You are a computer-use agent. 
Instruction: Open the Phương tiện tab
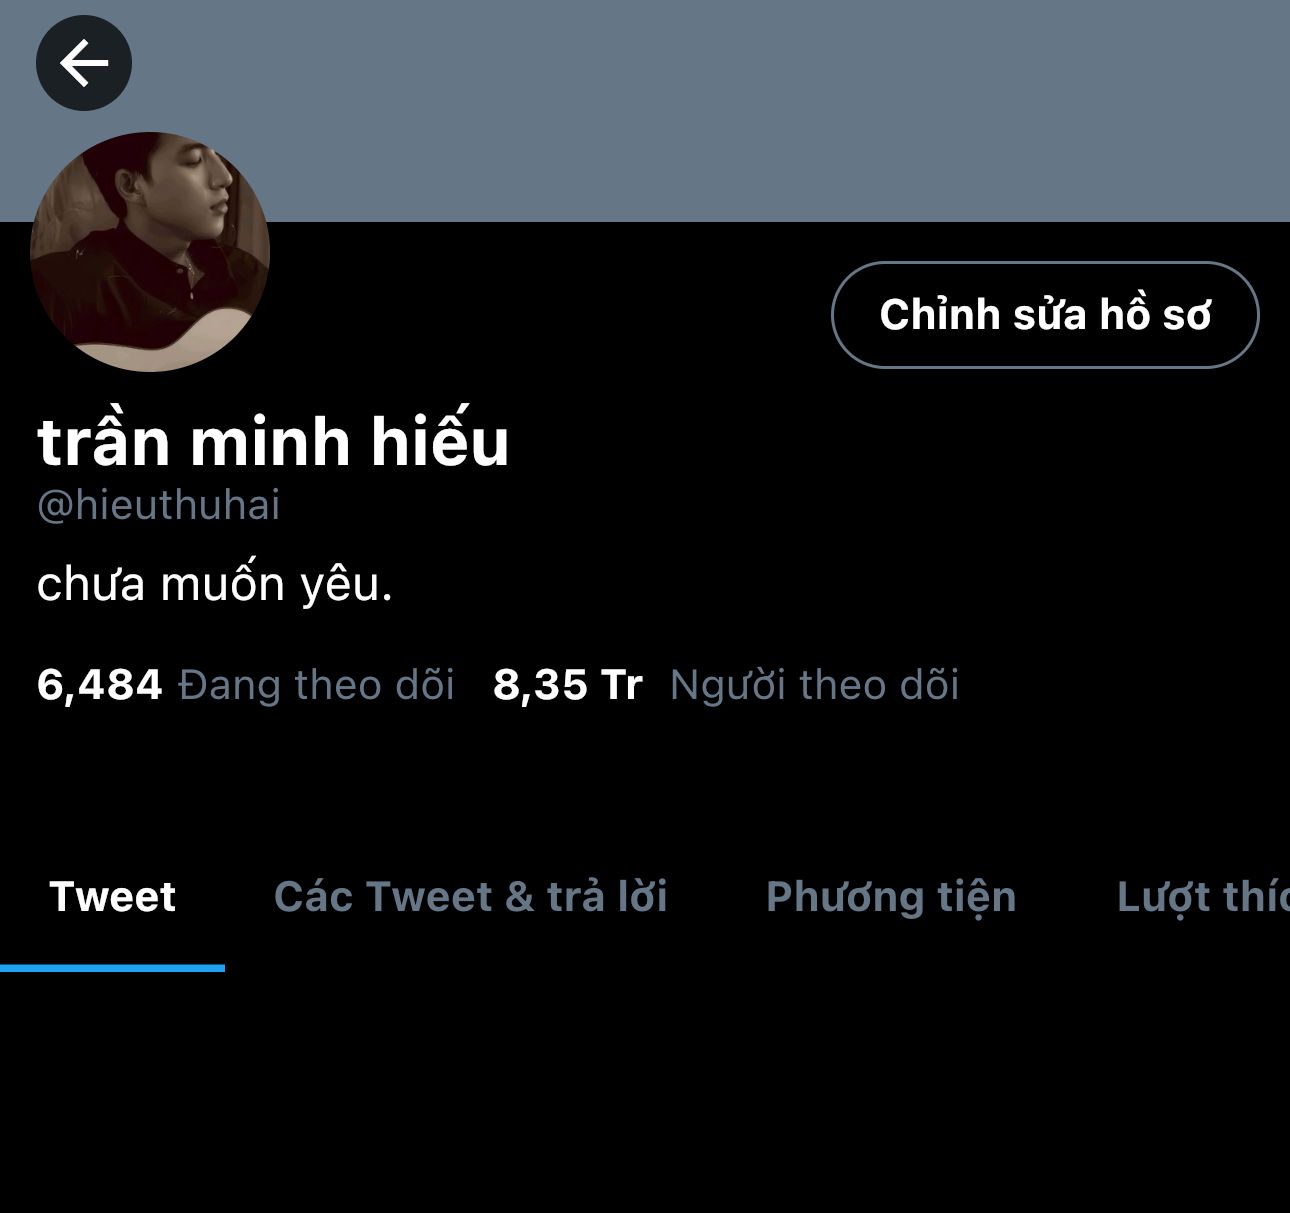pyautogui.click(x=891, y=897)
